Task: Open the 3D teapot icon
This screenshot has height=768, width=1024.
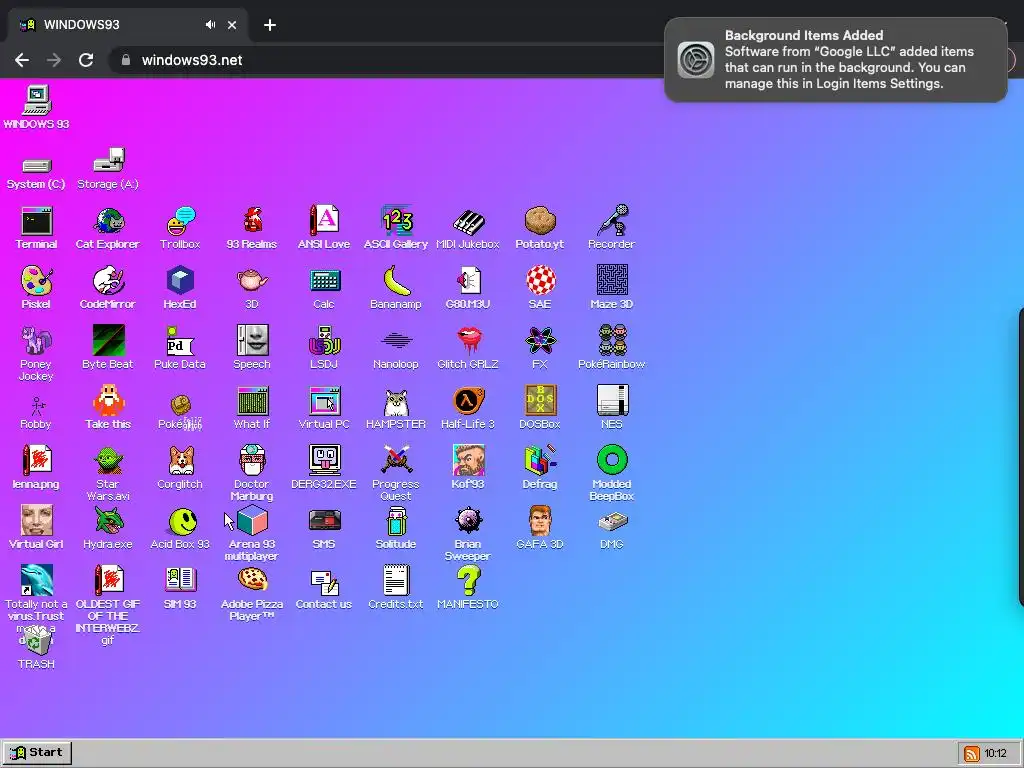Action: [x=252, y=281]
